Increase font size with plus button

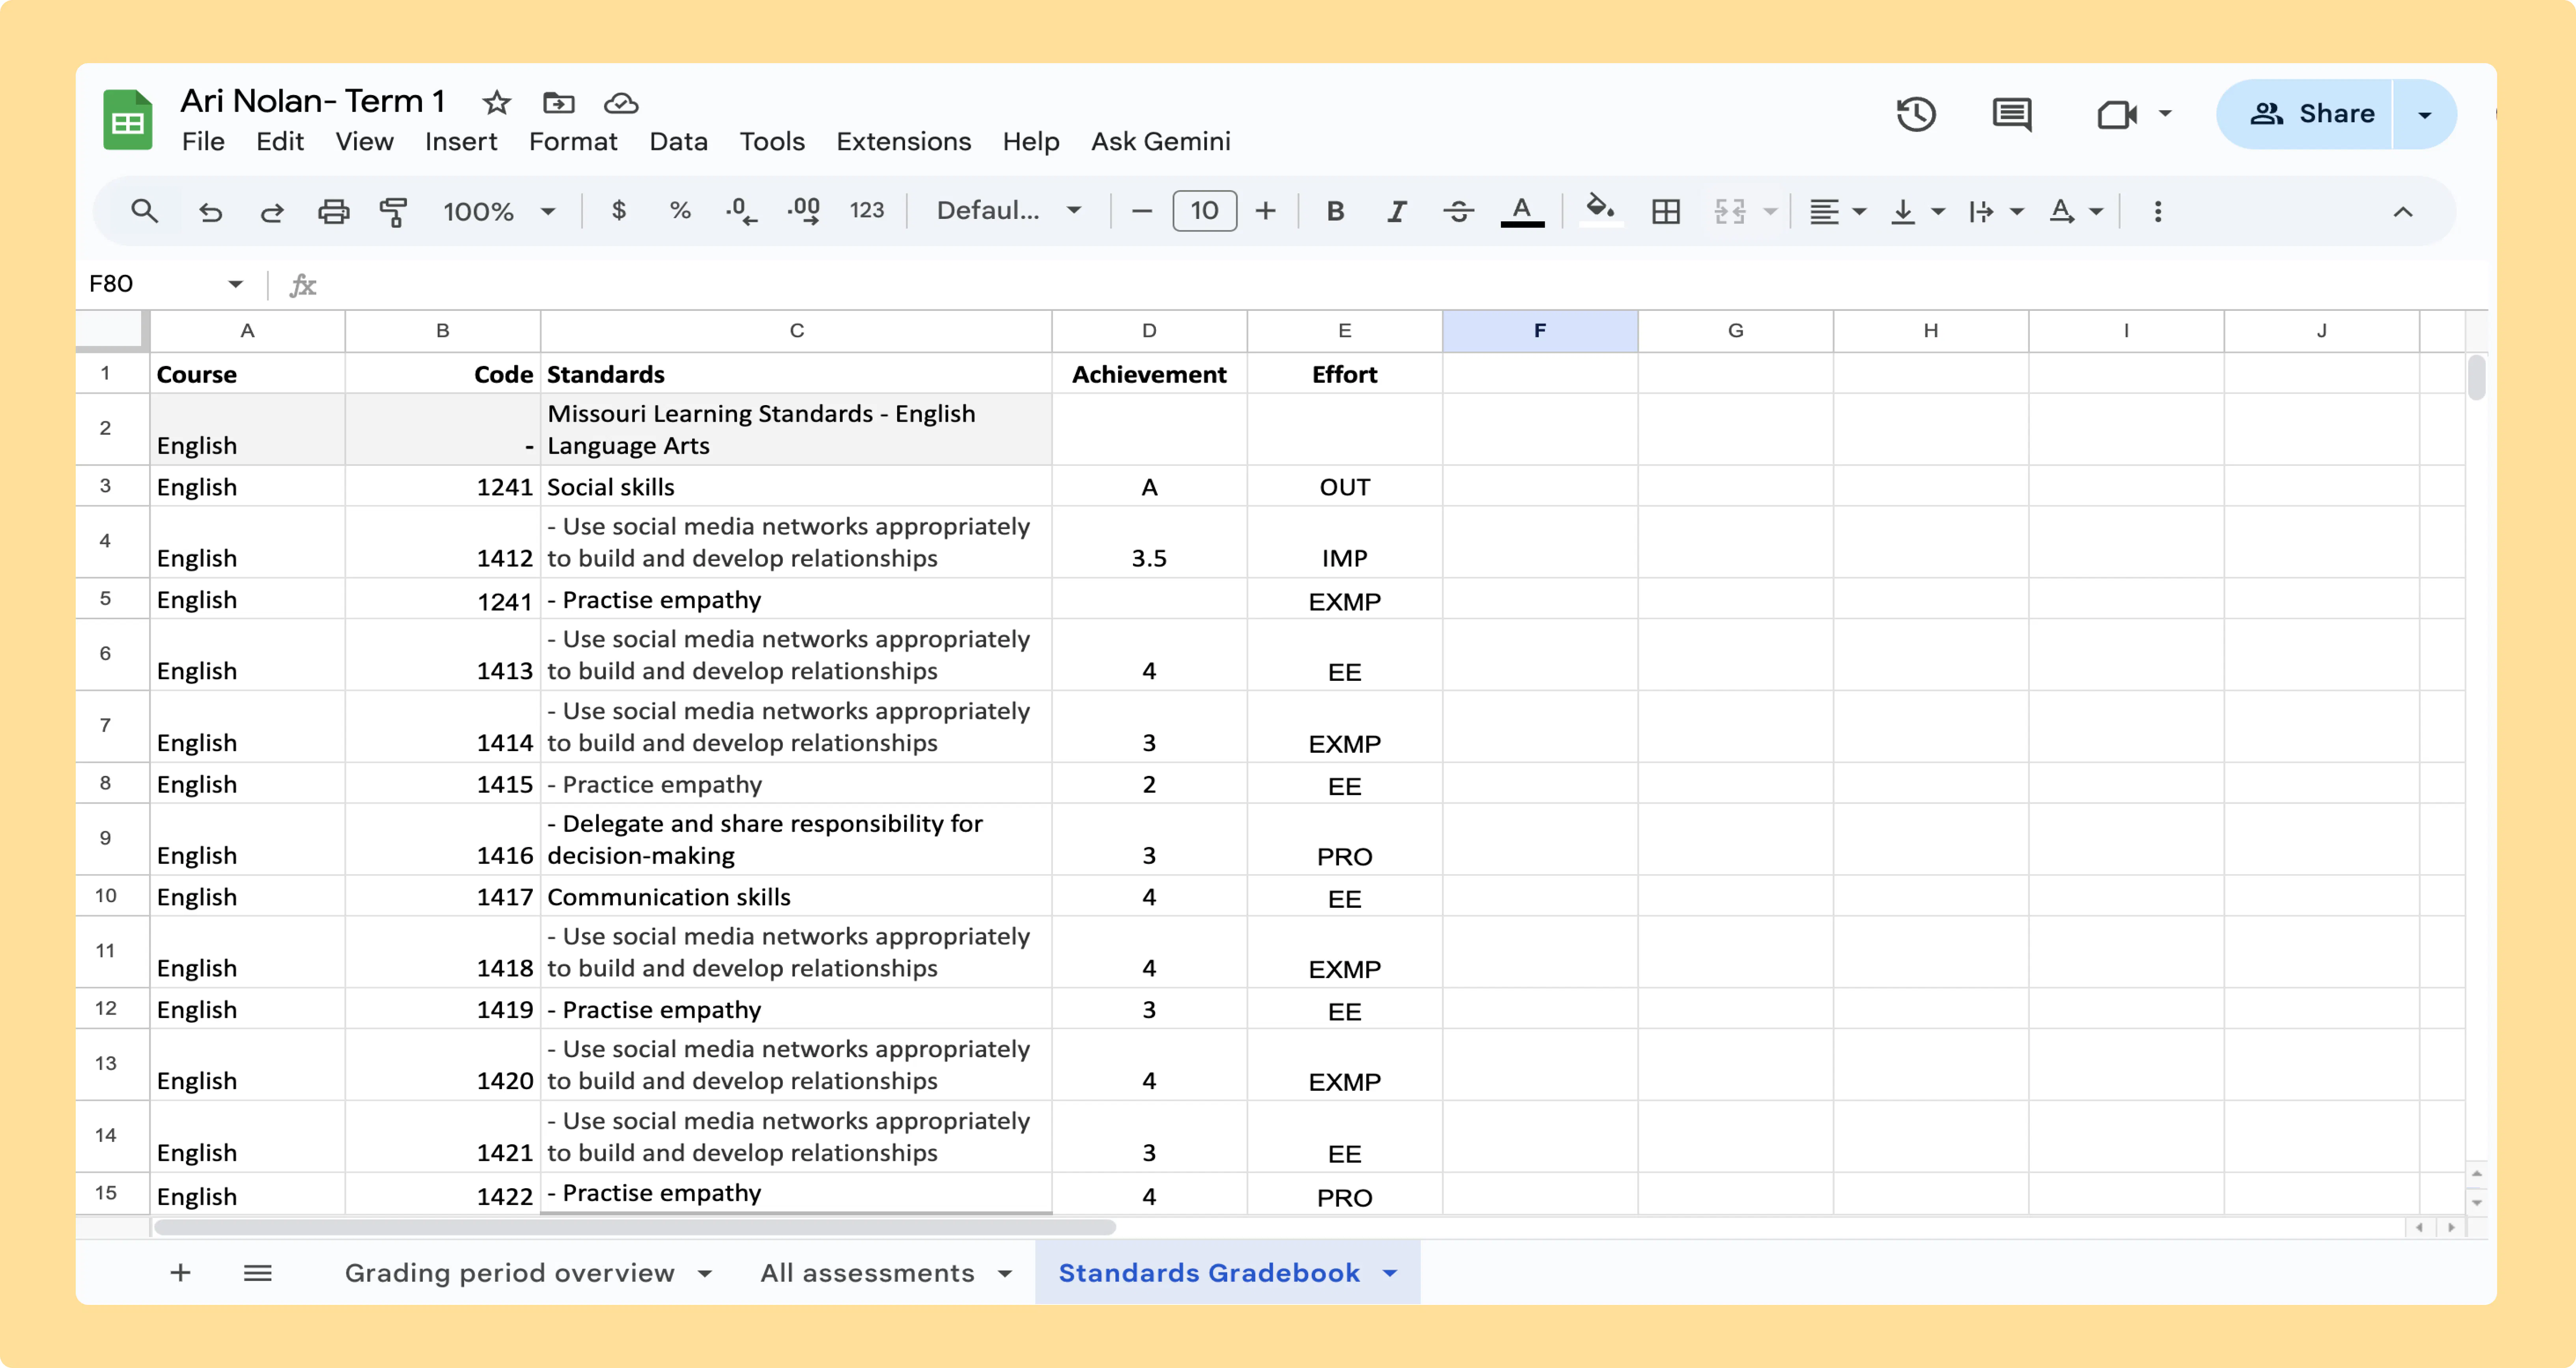[1266, 211]
